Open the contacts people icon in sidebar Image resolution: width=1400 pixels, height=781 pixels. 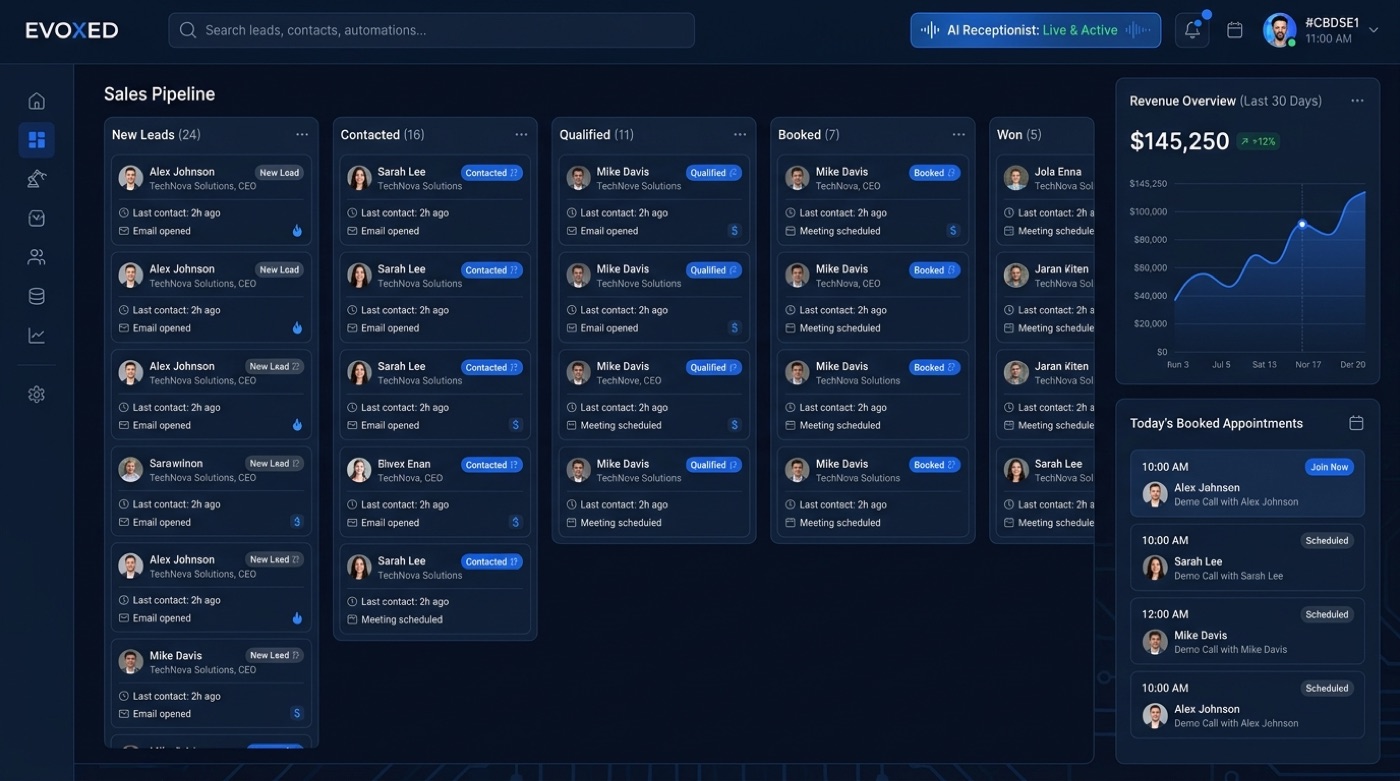pyautogui.click(x=36, y=257)
